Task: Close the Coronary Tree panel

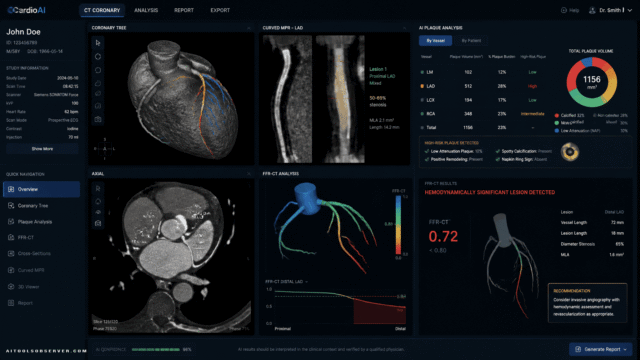Action: coord(249,28)
